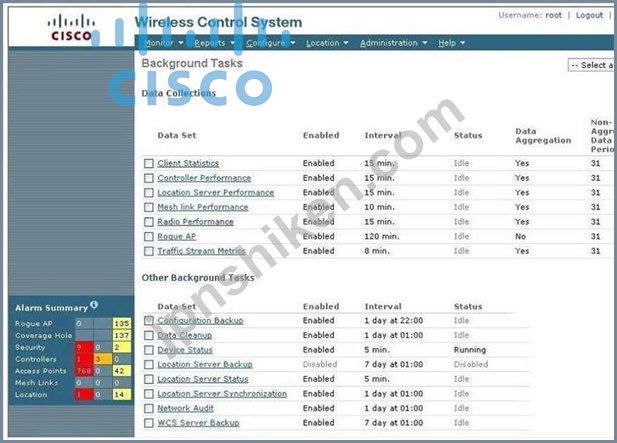617x443 pixels.
Task: Check the Location Server Backup checkbox
Action: (148, 365)
